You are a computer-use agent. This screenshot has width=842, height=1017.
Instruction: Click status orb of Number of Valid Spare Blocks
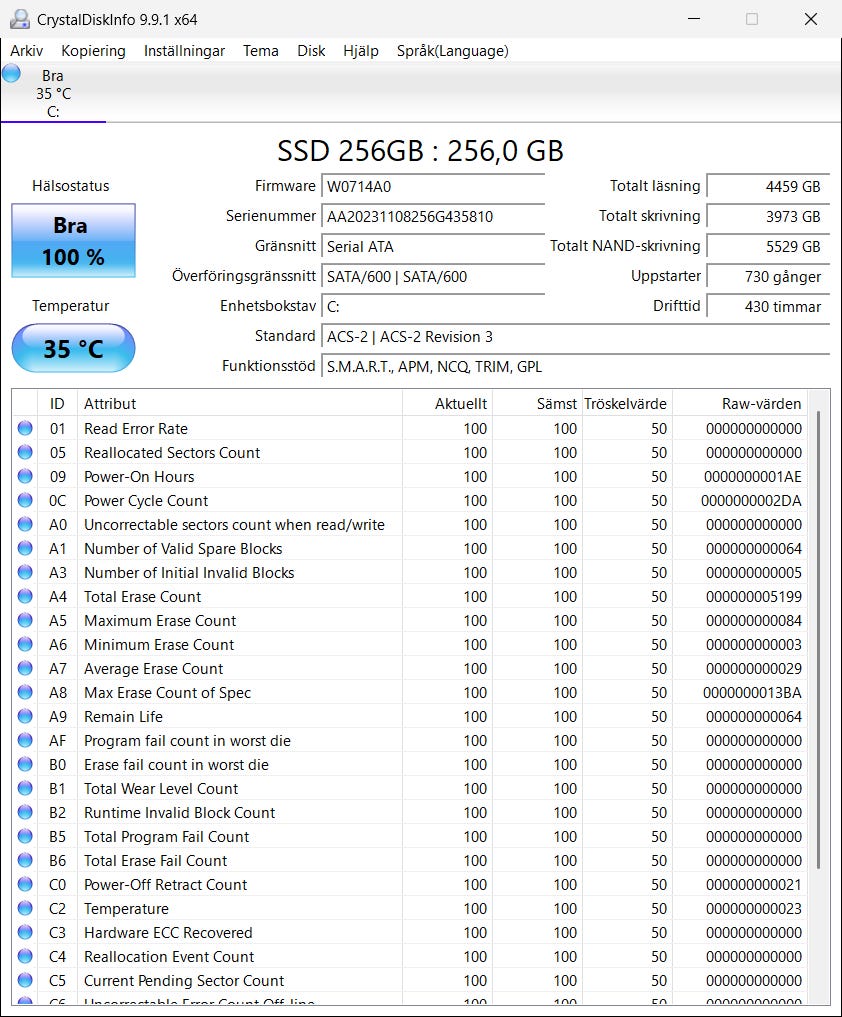pos(25,548)
